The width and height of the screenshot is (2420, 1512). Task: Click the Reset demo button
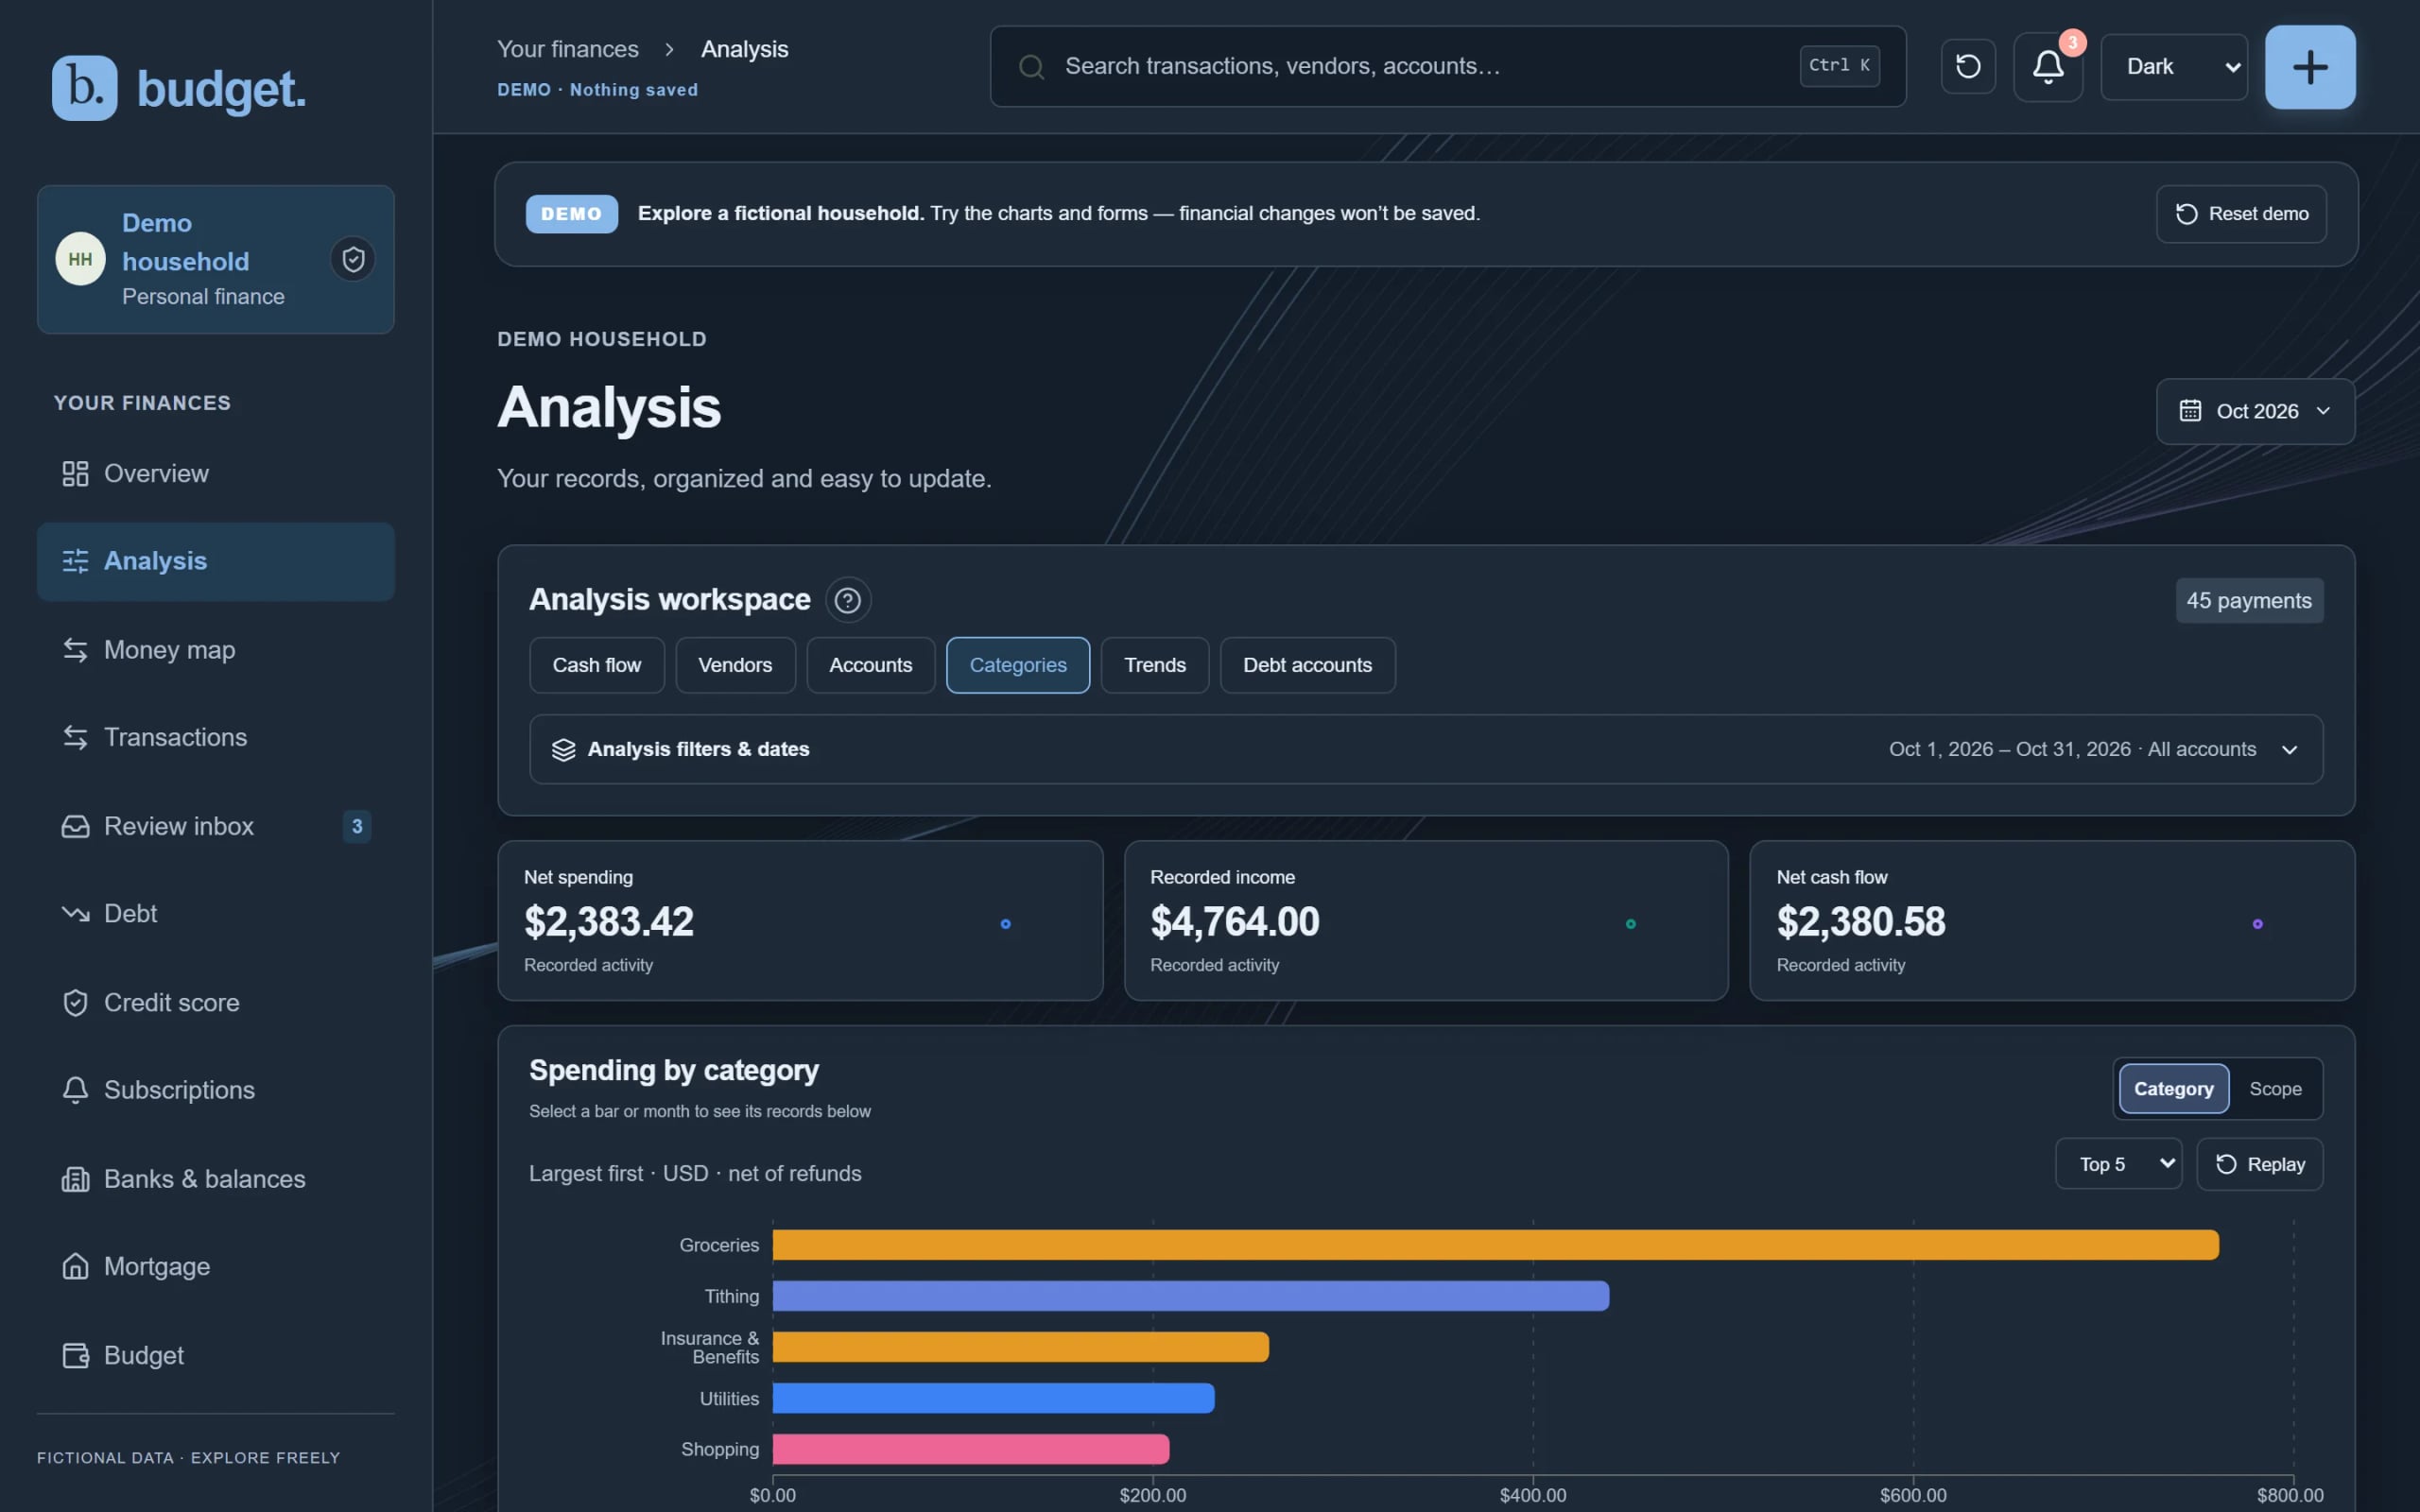click(x=2241, y=214)
